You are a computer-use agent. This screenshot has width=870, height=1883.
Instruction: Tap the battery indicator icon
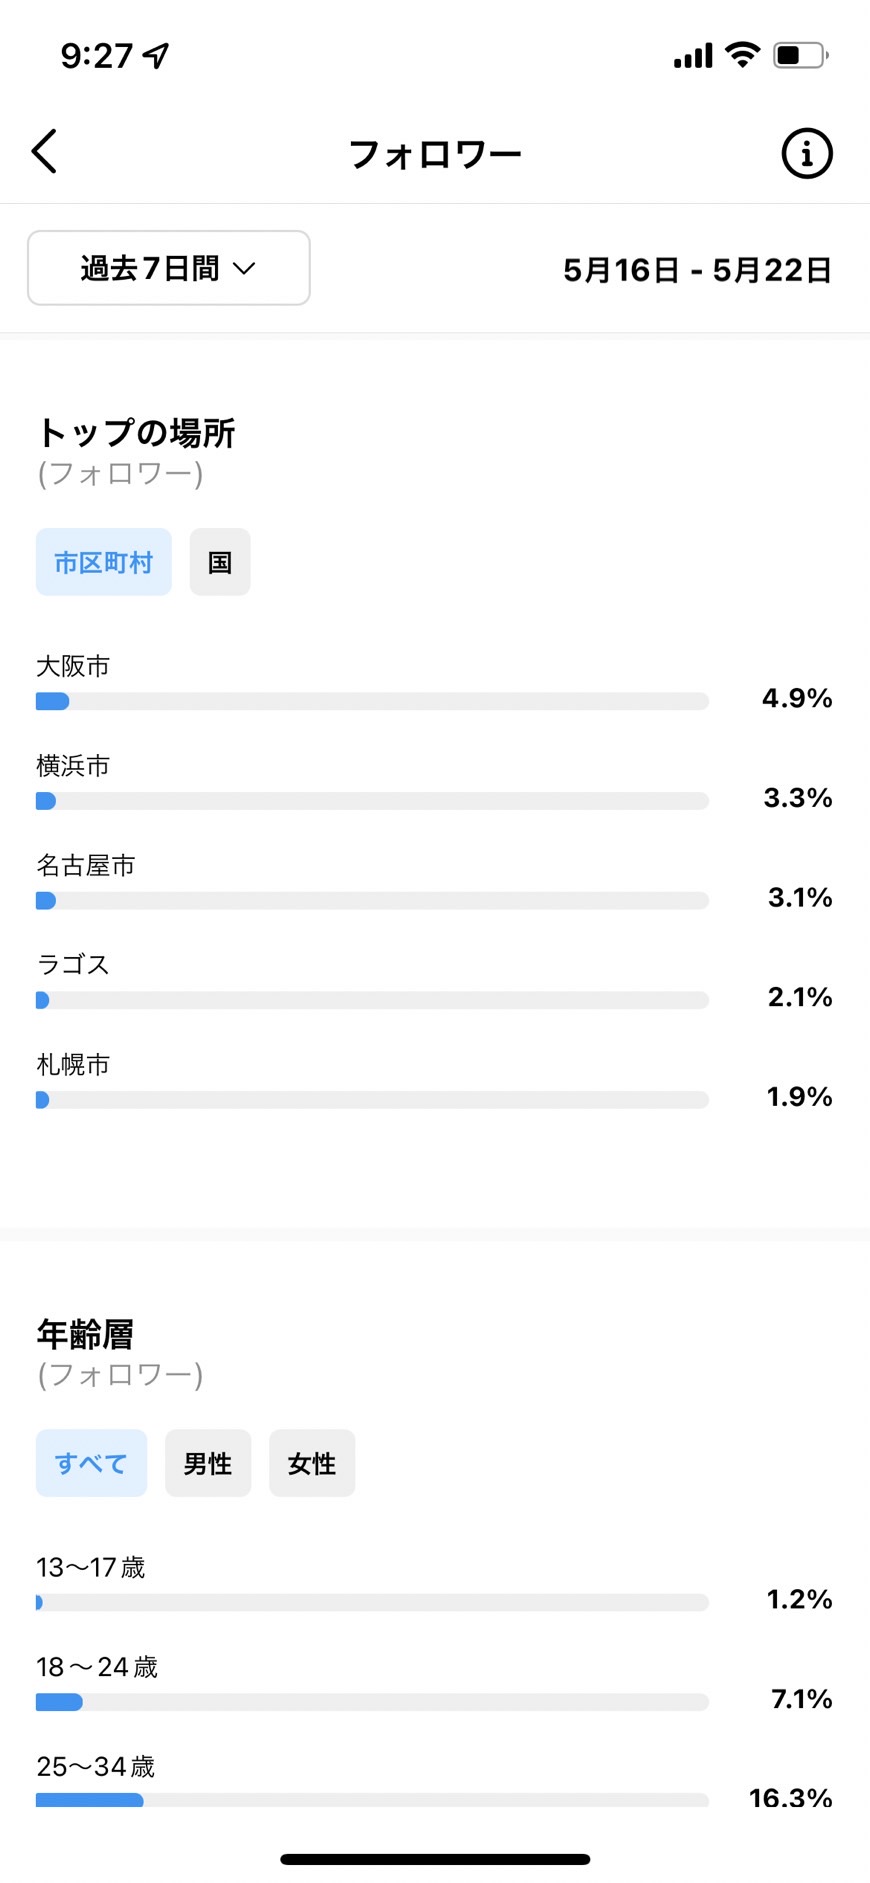click(x=800, y=55)
